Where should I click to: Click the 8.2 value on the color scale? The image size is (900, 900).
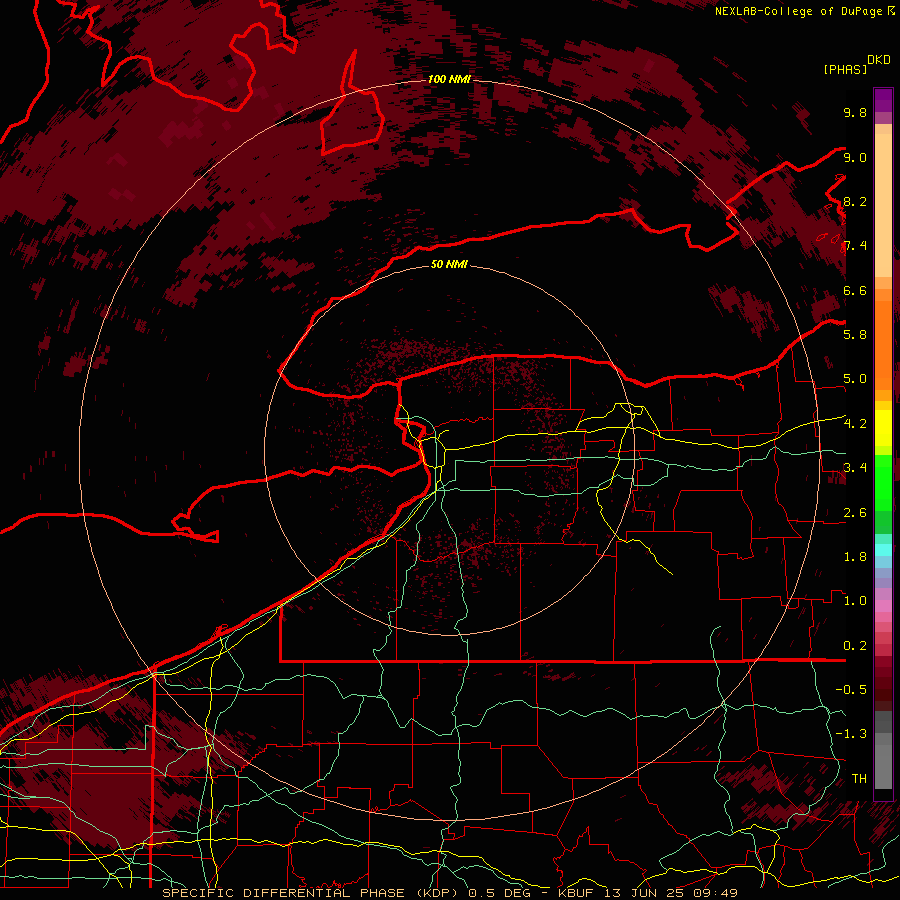(855, 201)
